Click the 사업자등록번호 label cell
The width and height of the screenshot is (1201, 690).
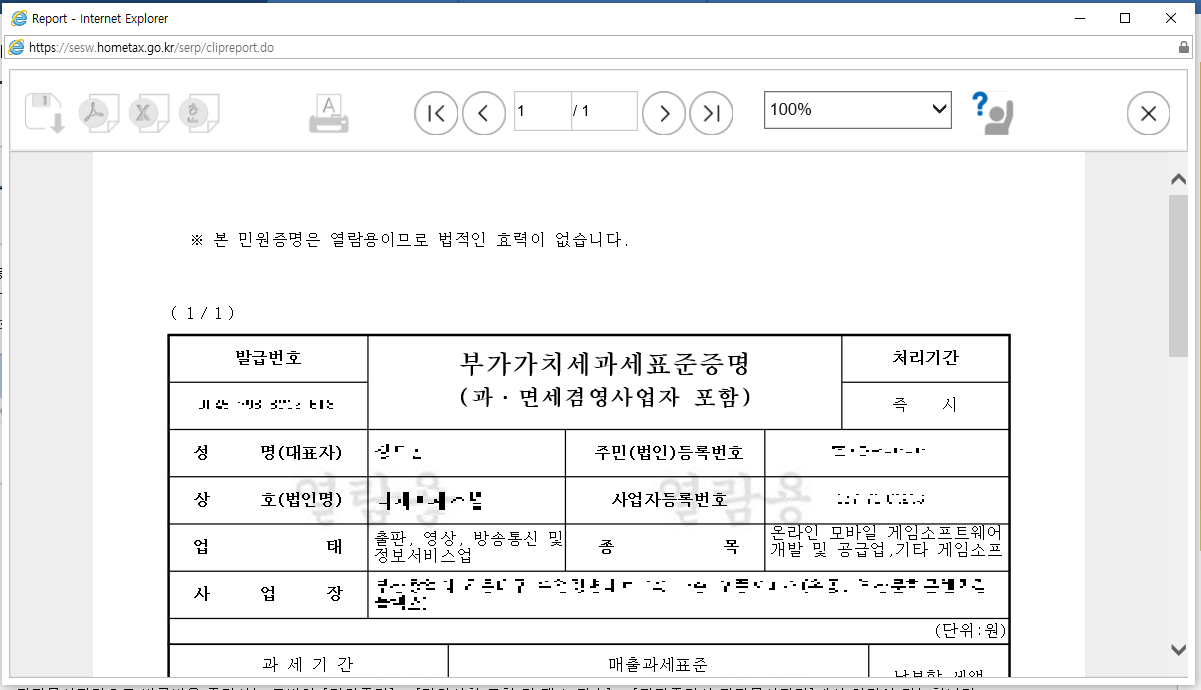click(x=665, y=500)
